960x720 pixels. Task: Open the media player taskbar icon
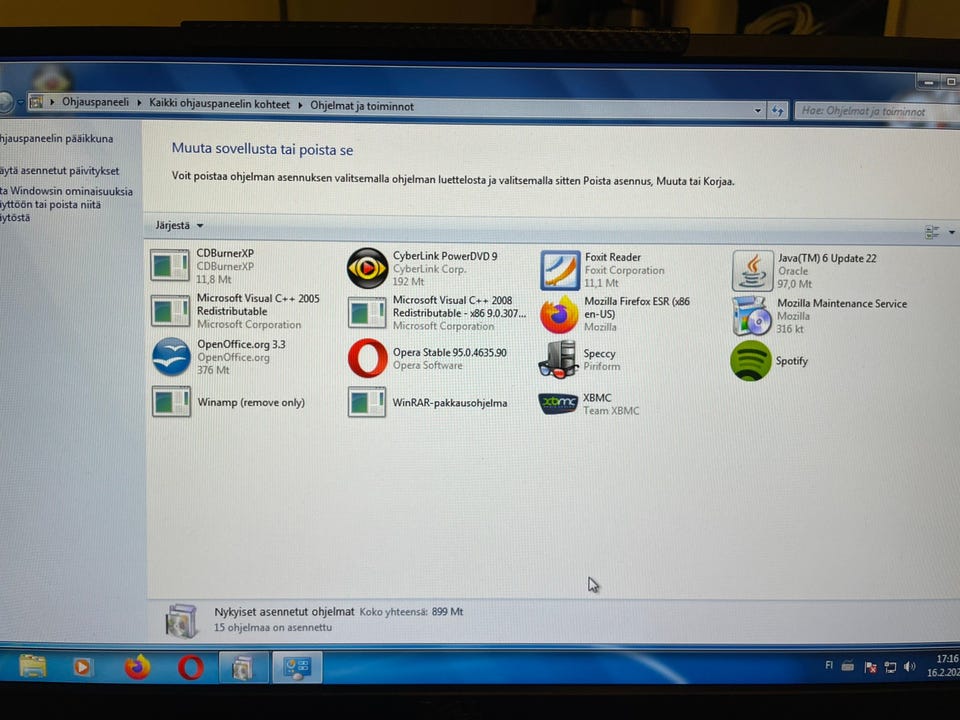pyautogui.click(x=83, y=667)
